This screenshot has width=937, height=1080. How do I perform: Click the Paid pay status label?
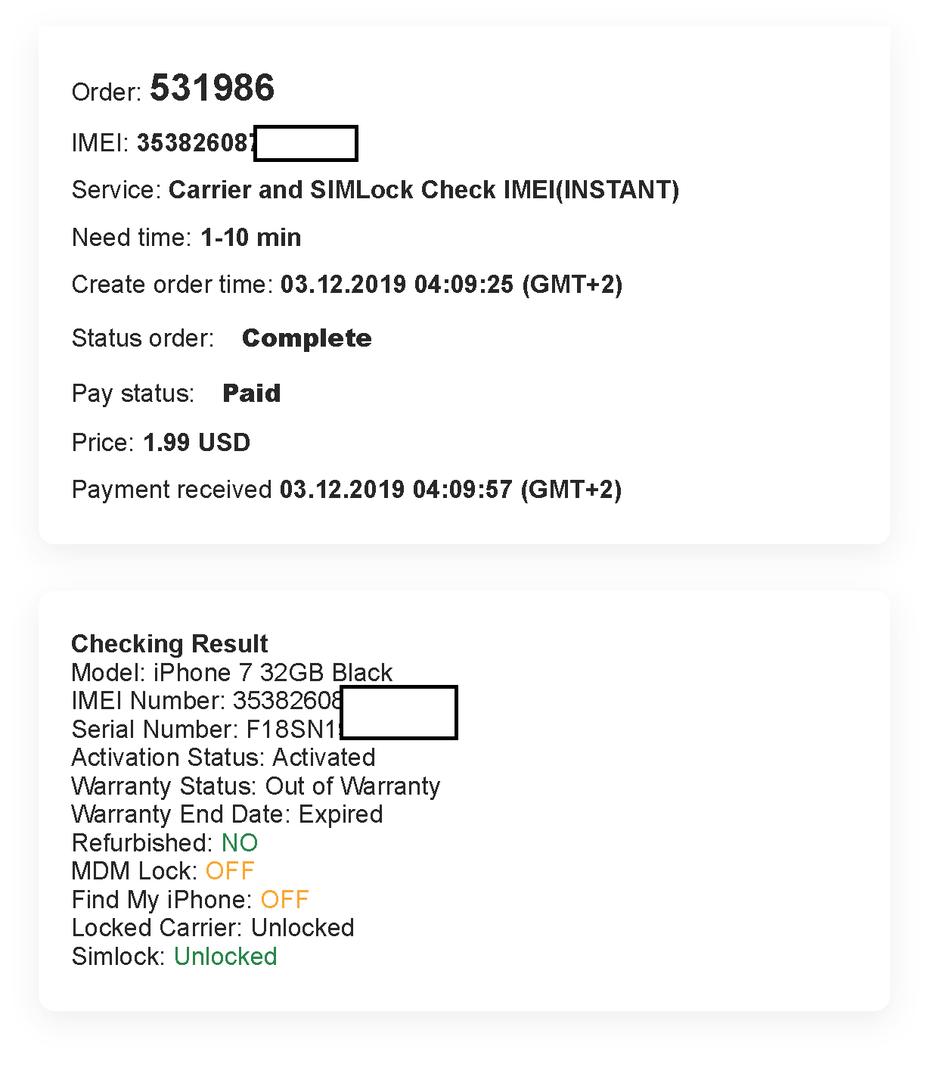(251, 393)
